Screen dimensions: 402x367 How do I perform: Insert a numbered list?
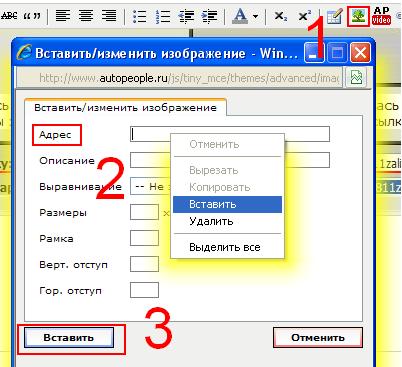163,16
